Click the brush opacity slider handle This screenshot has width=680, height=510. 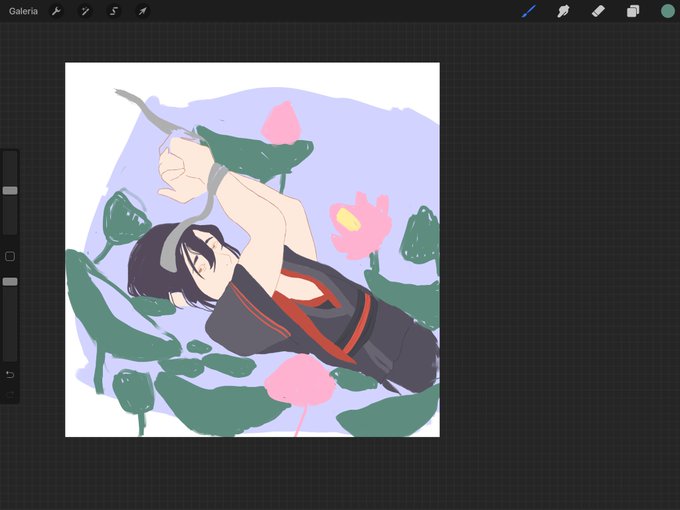pyautogui.click(x=10, y=282)
